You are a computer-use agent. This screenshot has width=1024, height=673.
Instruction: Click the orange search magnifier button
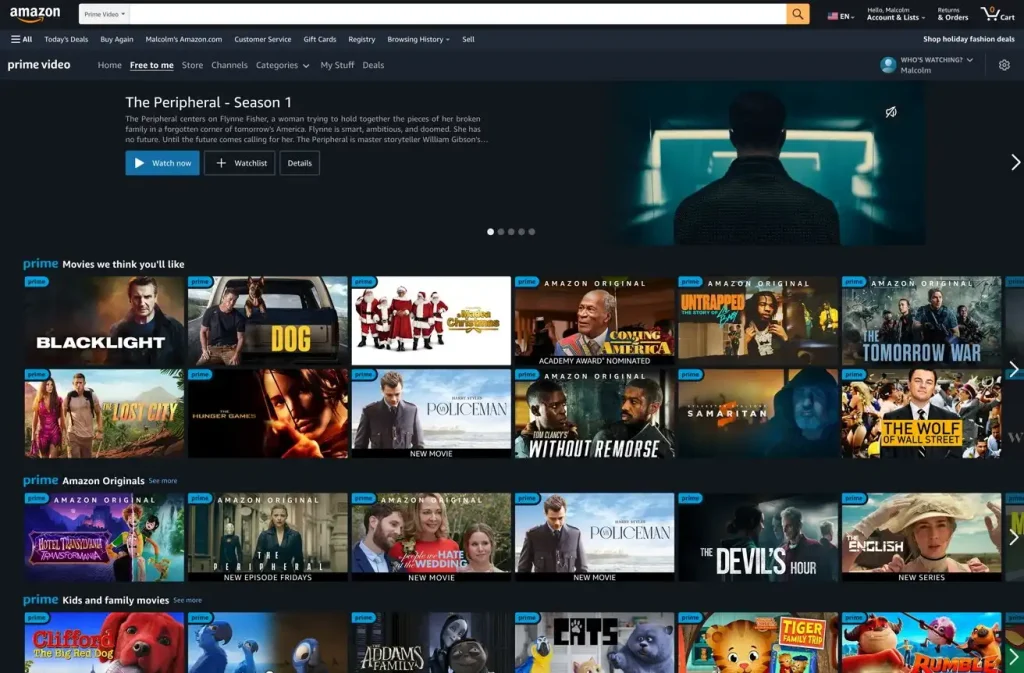pyautogui.click(x=797, y=14)
